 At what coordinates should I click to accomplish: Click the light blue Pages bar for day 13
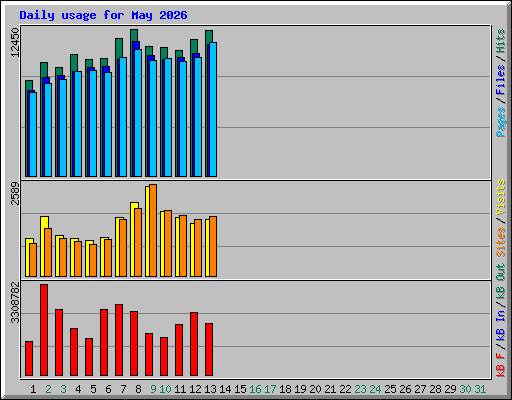(213, 109)
